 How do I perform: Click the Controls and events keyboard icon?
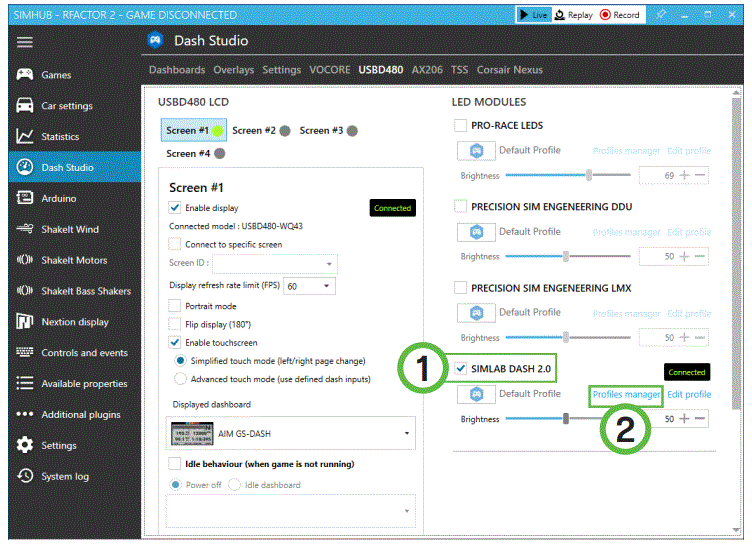point(24,352)
